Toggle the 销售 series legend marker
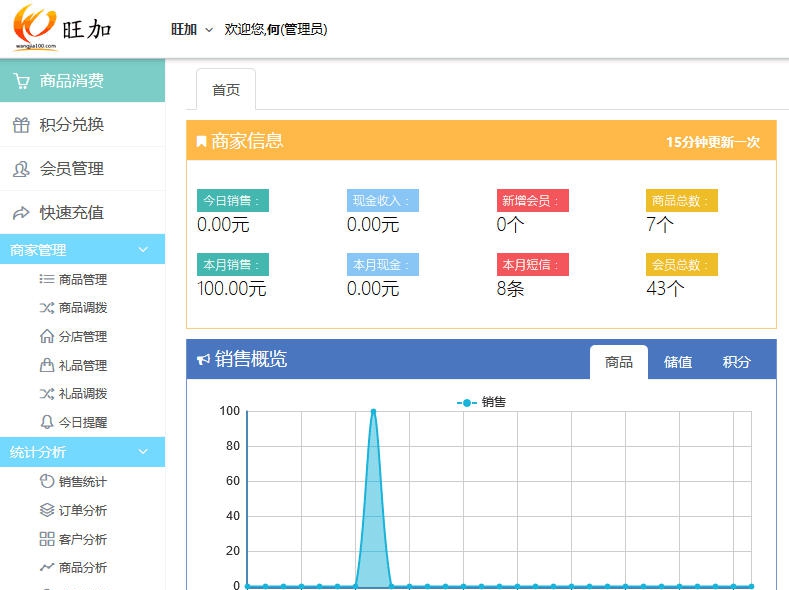 [466, 403]
